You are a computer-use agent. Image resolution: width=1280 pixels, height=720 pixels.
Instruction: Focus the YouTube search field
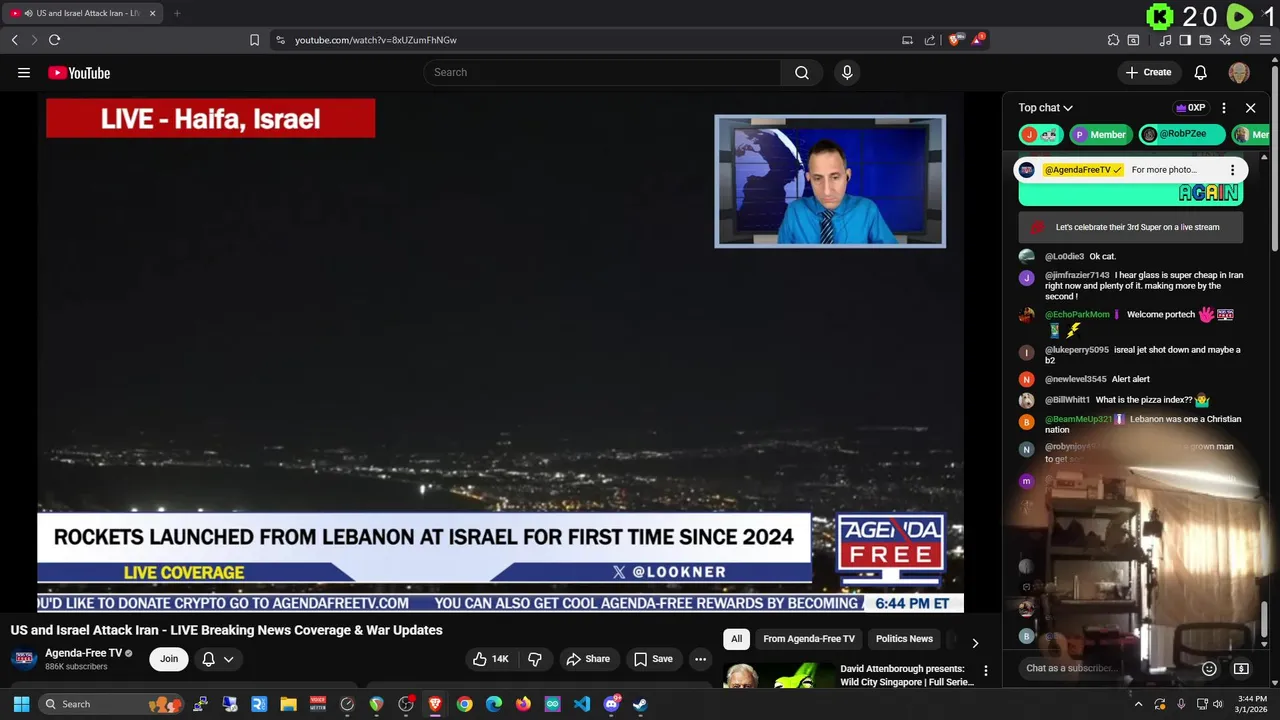click(602, 72)
